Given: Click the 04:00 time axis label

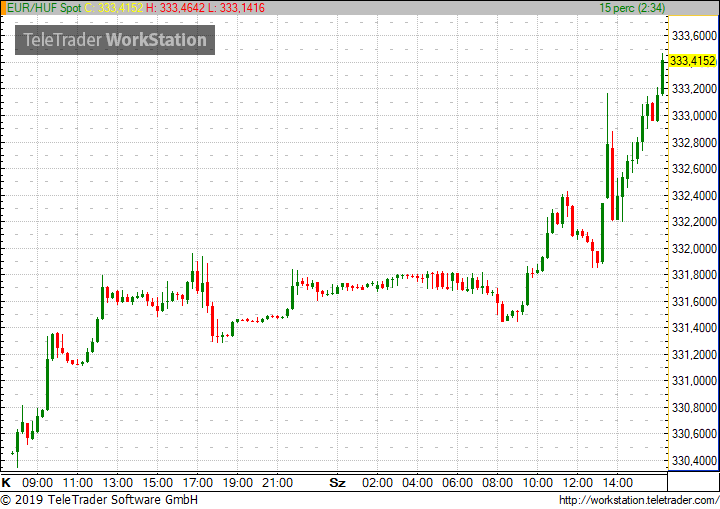Looking at the screenshot, I should (x=417, y=483).
